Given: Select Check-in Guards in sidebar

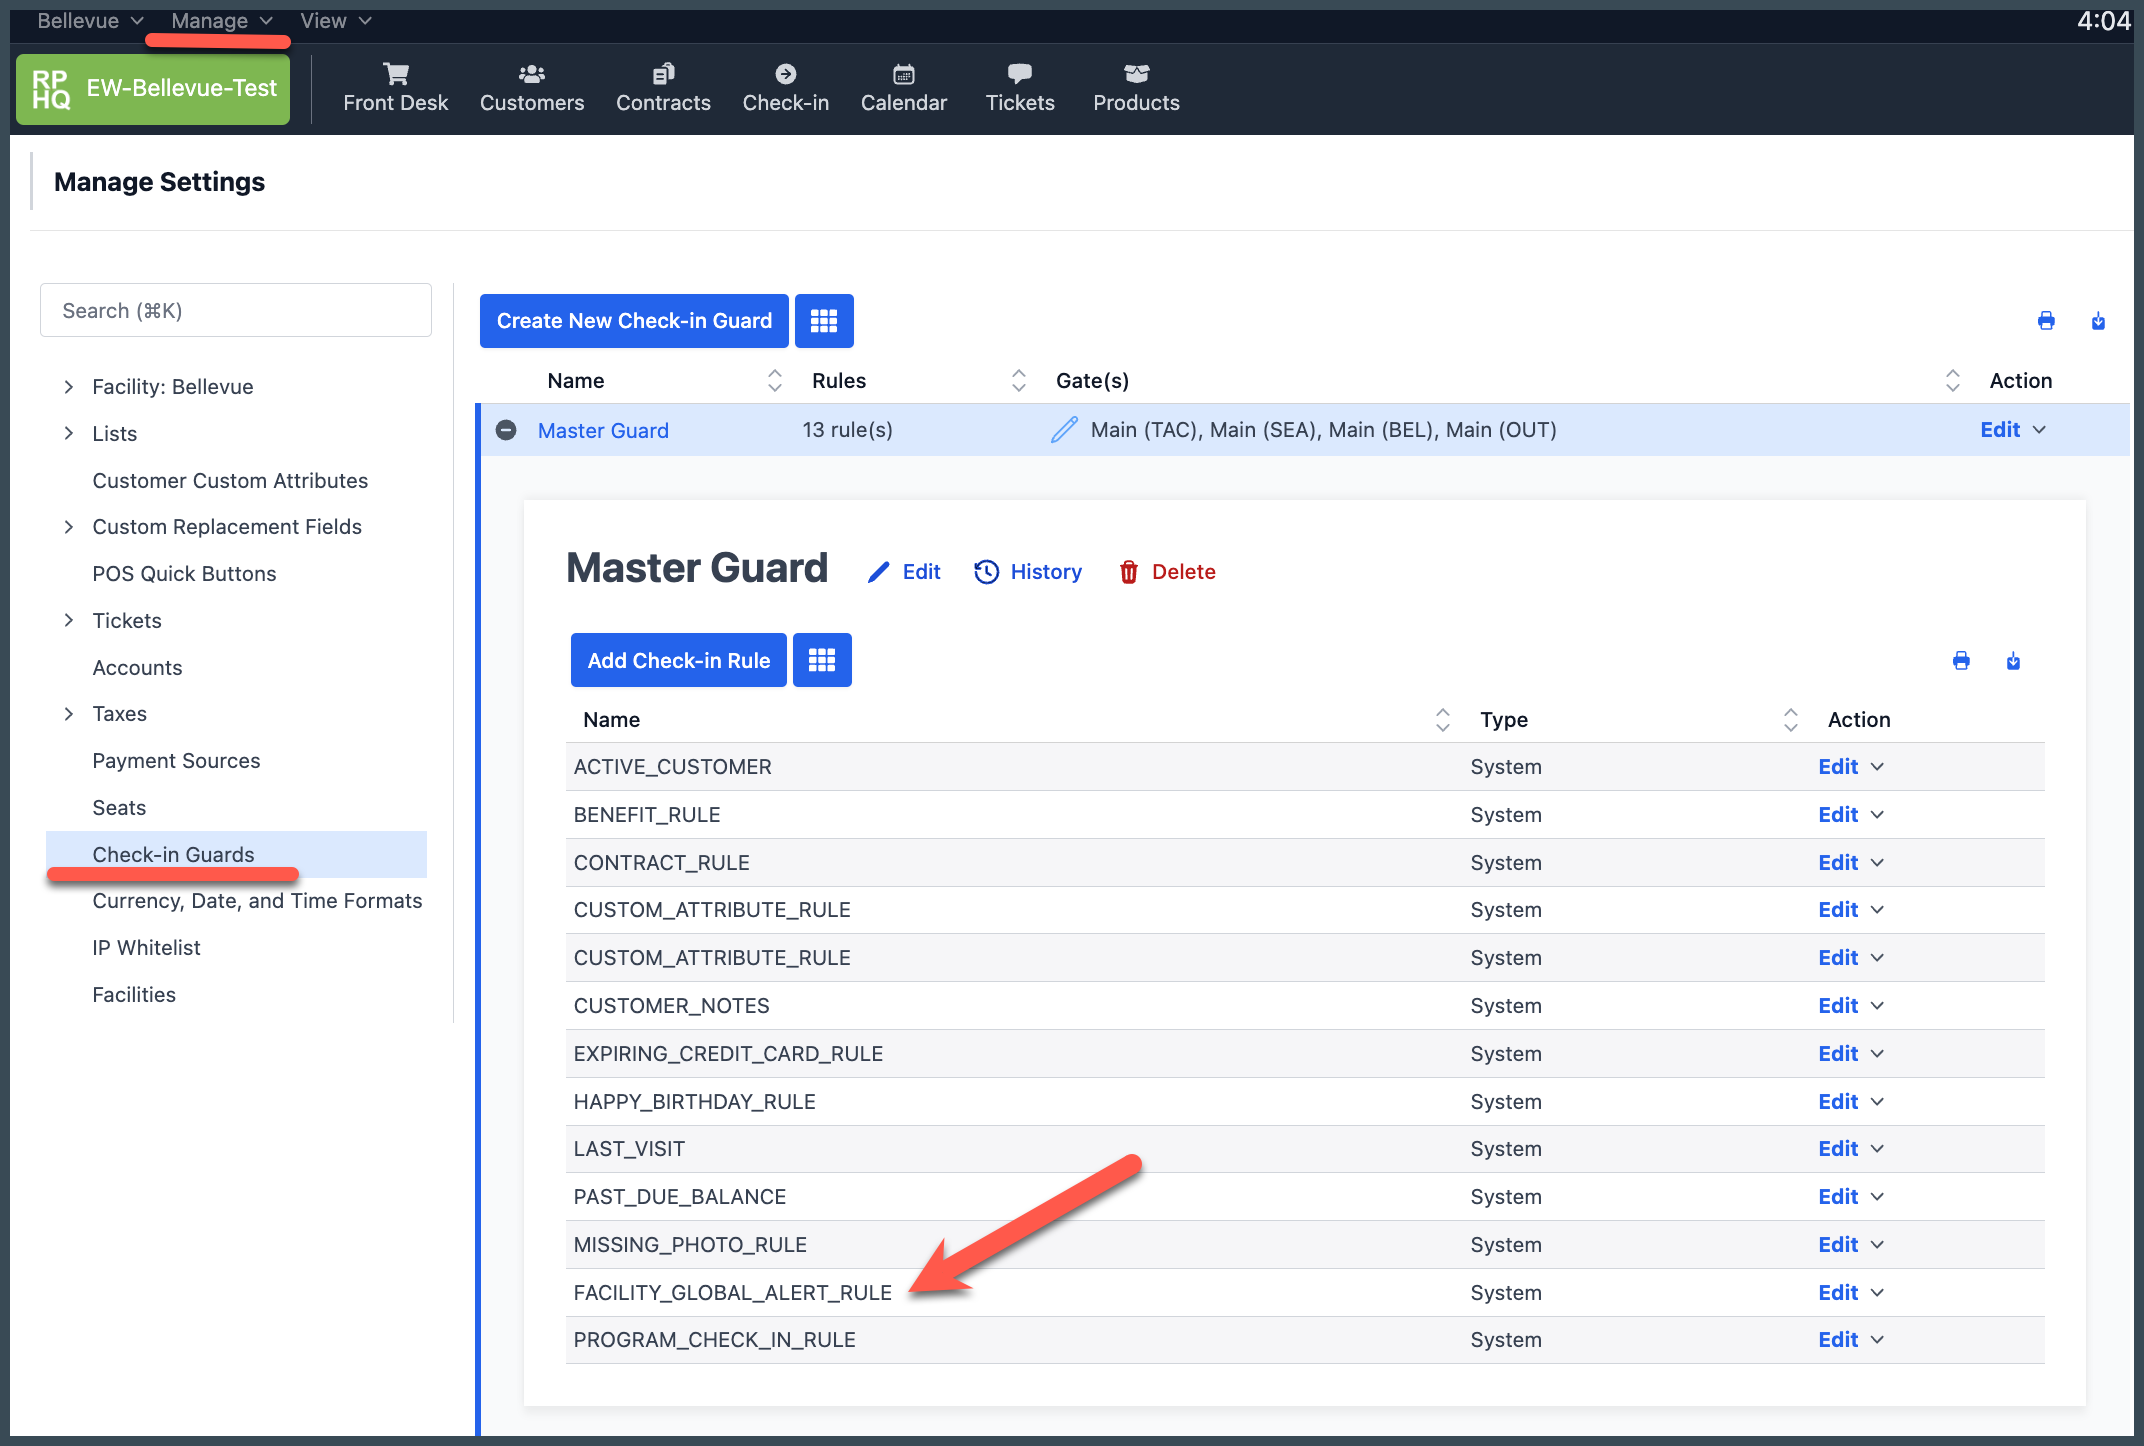Looking at the screenshot, I should (236, 855).
